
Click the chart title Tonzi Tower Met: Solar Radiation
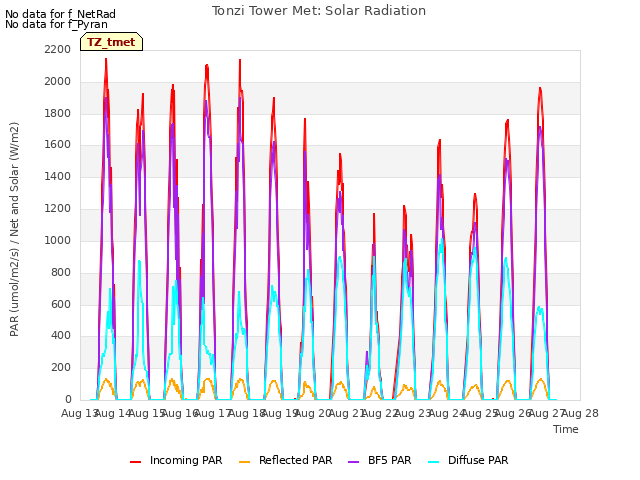pyautogui.click(x=319, y=11)
